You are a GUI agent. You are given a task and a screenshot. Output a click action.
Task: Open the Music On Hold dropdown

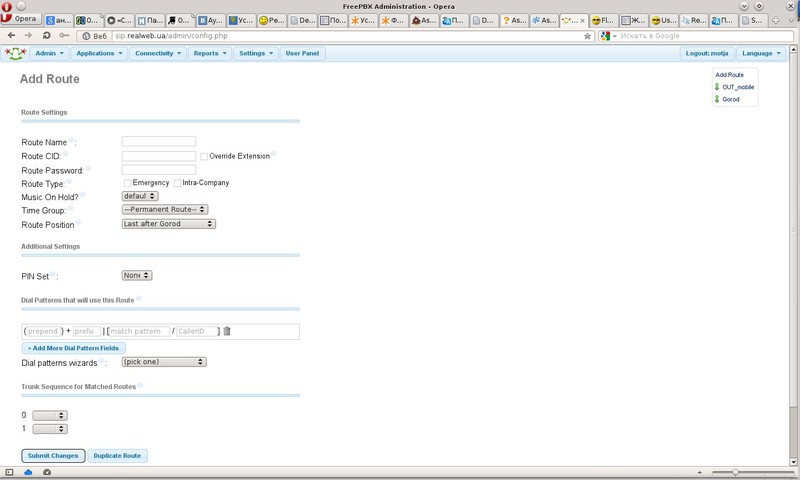click(x=140, y=196)
